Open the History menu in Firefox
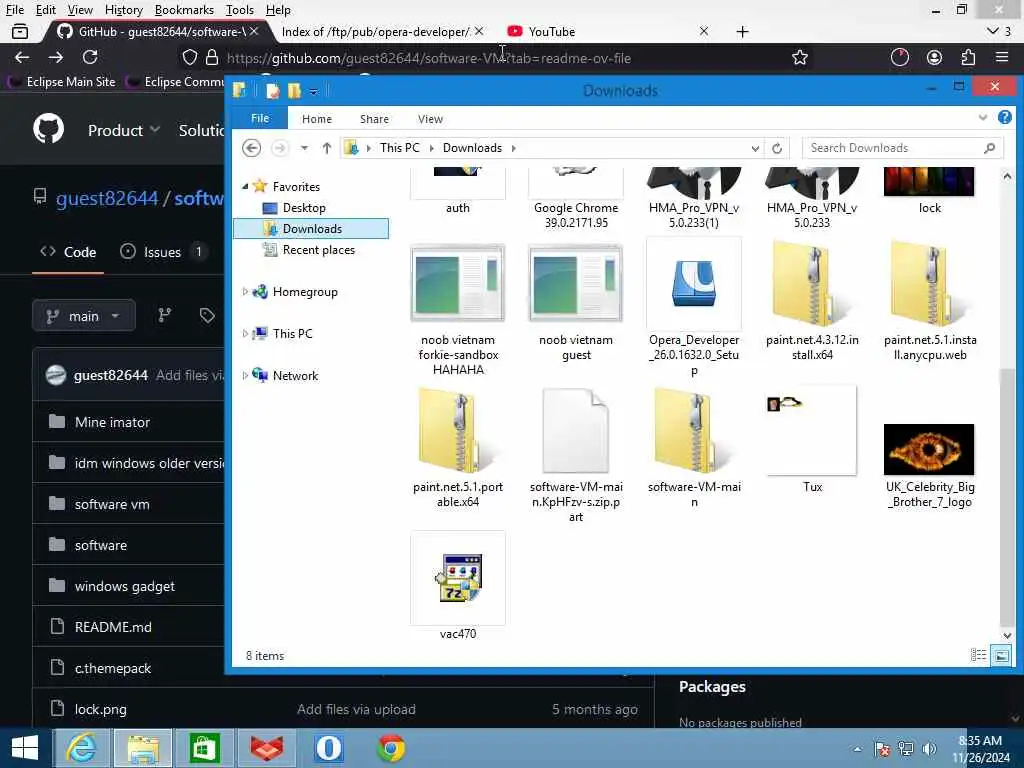The width and height of the screenshot is (1024, 768). click(123, 10)
